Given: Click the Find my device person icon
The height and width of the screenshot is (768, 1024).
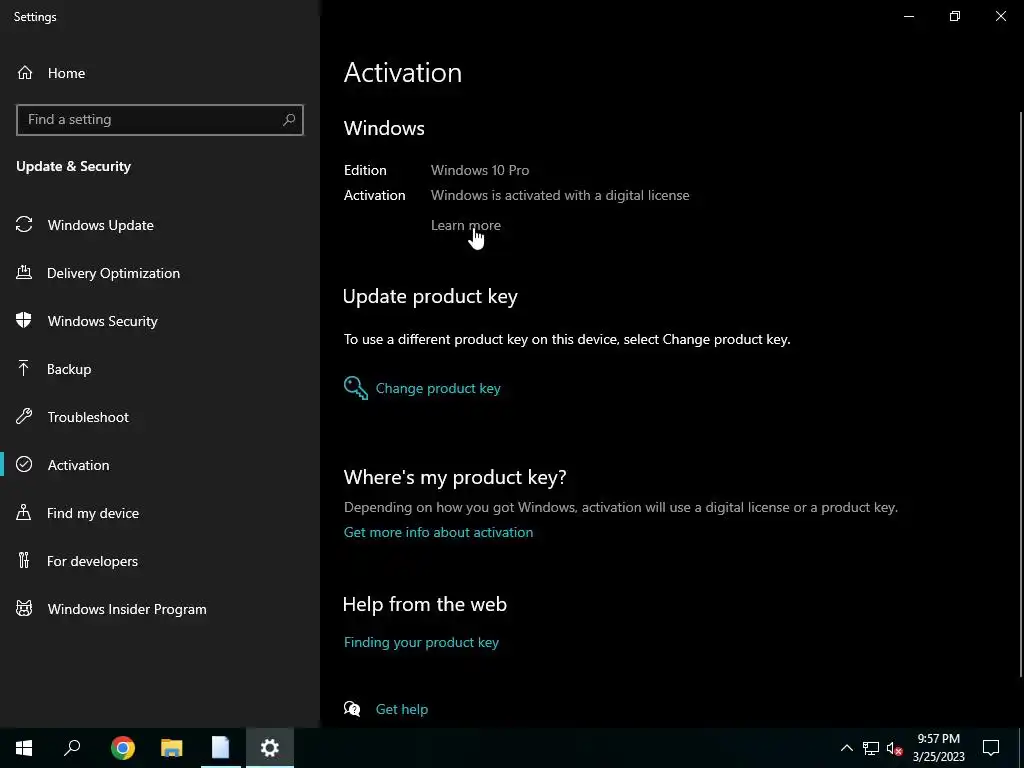Looking at the screenshot, I should [x=24, y=513].
